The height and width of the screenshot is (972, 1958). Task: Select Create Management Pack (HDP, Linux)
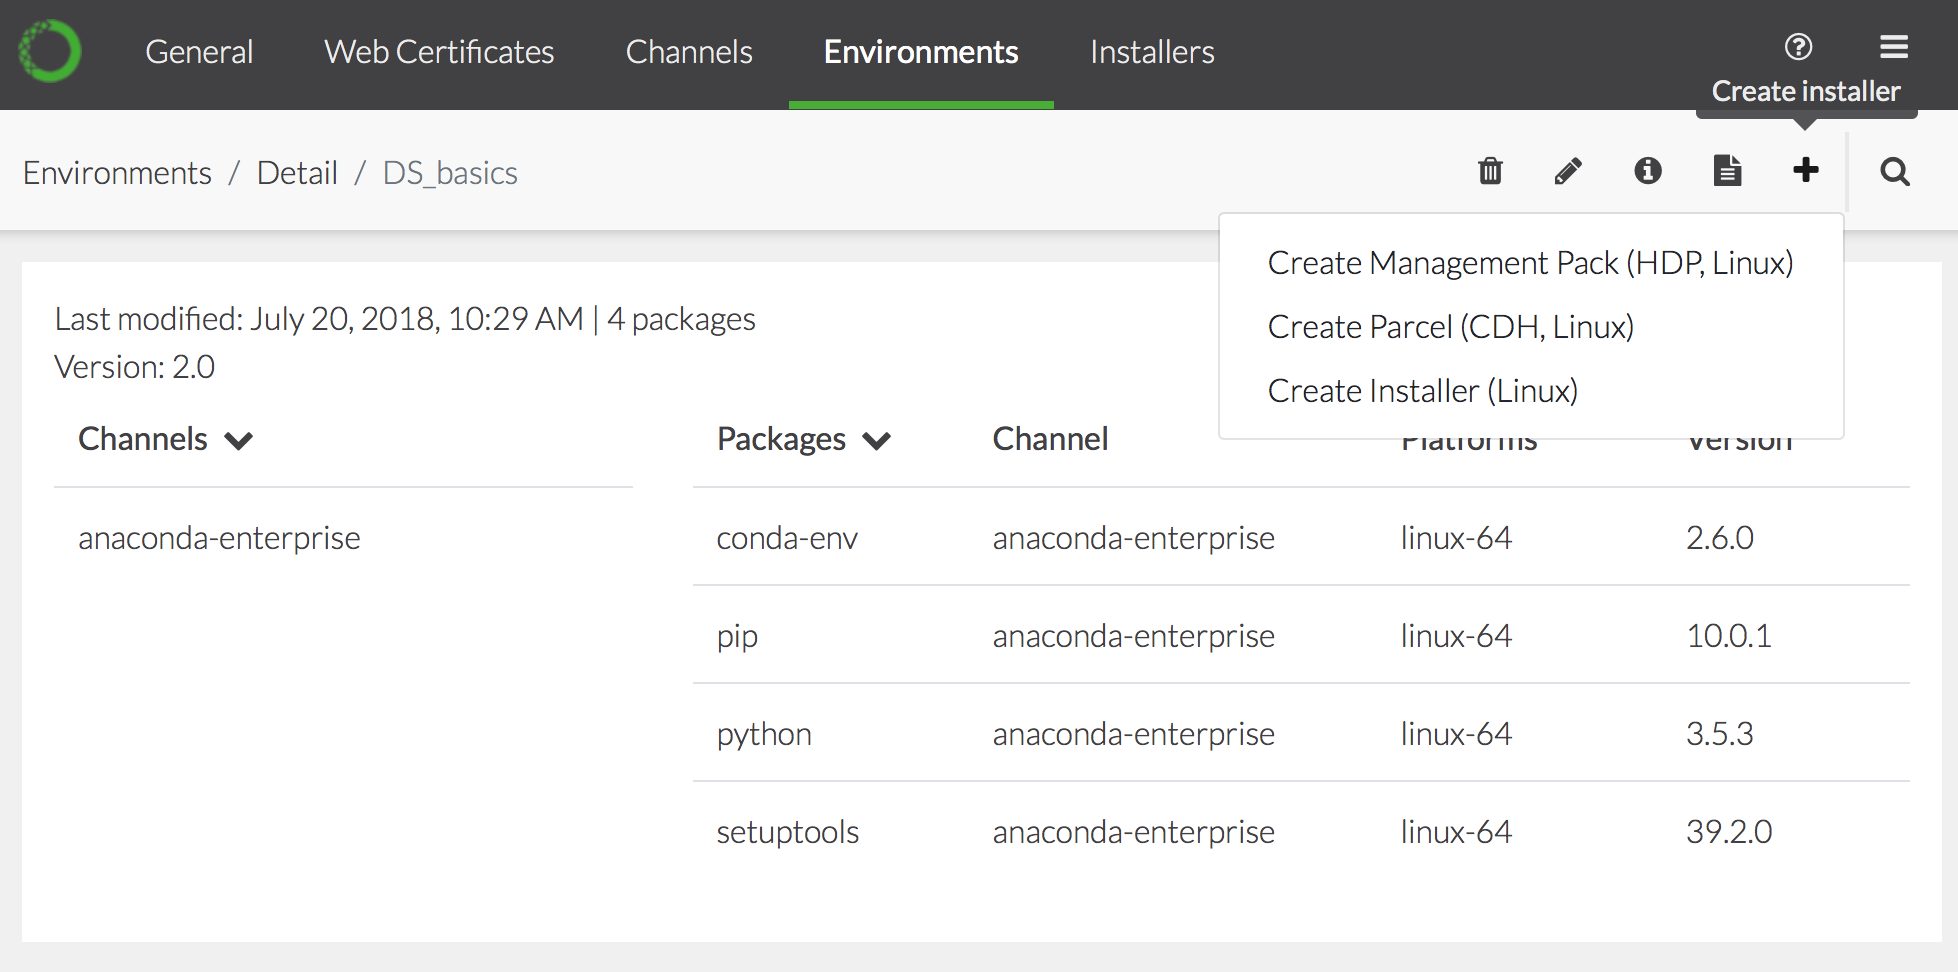1529,263
